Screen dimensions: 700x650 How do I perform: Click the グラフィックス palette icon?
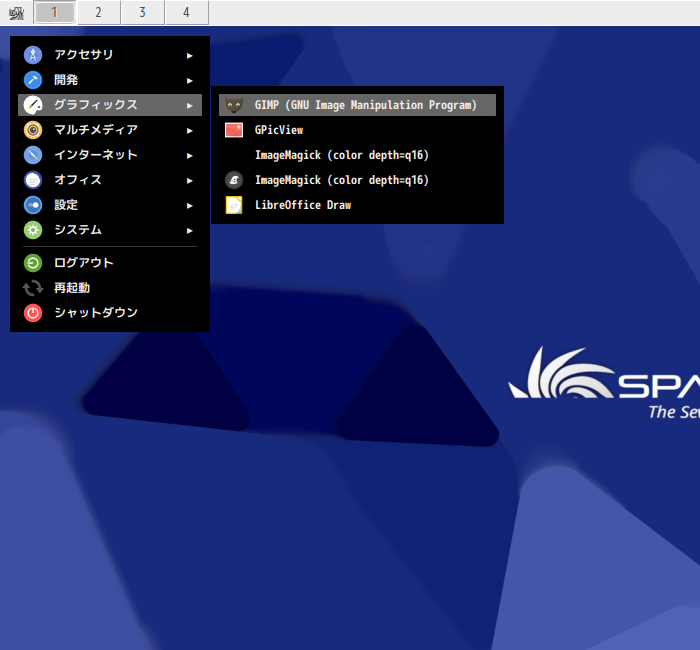(33, 105)
